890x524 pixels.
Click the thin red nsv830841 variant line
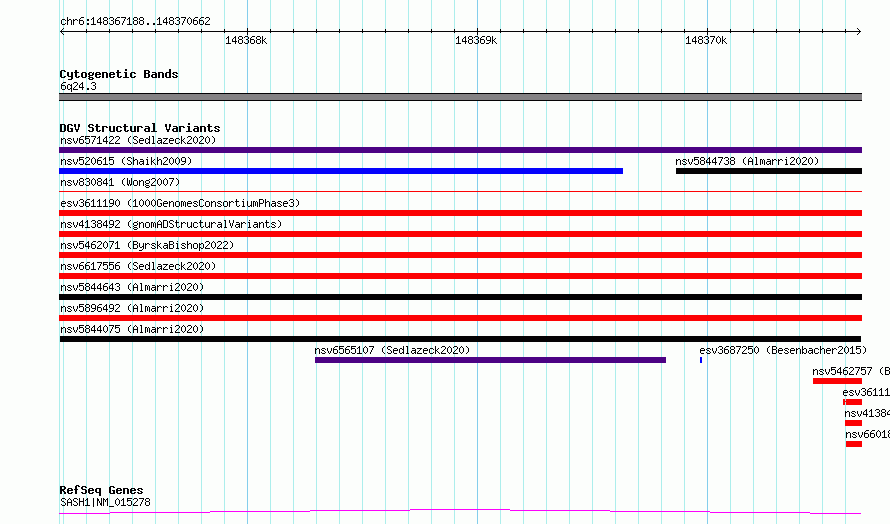[460, 191]
